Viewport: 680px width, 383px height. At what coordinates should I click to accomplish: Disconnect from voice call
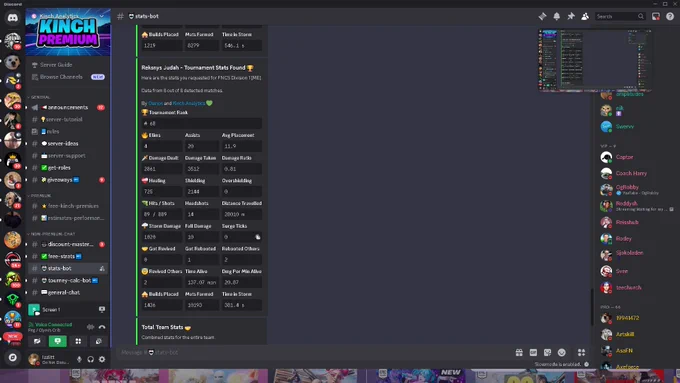click(102, 327)
